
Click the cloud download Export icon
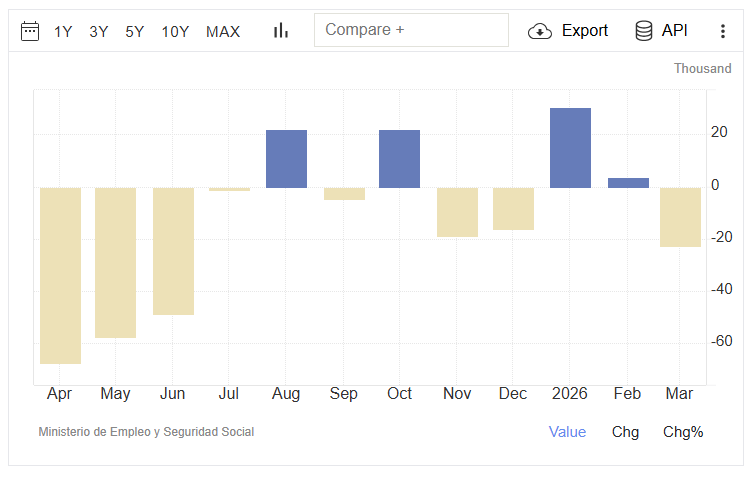pyautogui.click(x=540, y=31)
